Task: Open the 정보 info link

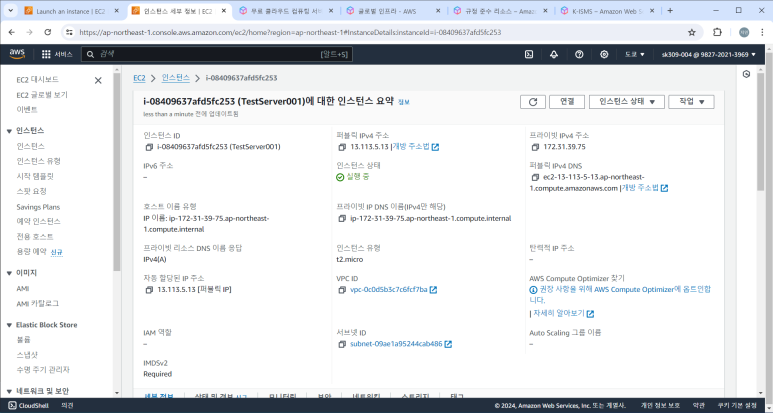Action: (x=404, y=102)
